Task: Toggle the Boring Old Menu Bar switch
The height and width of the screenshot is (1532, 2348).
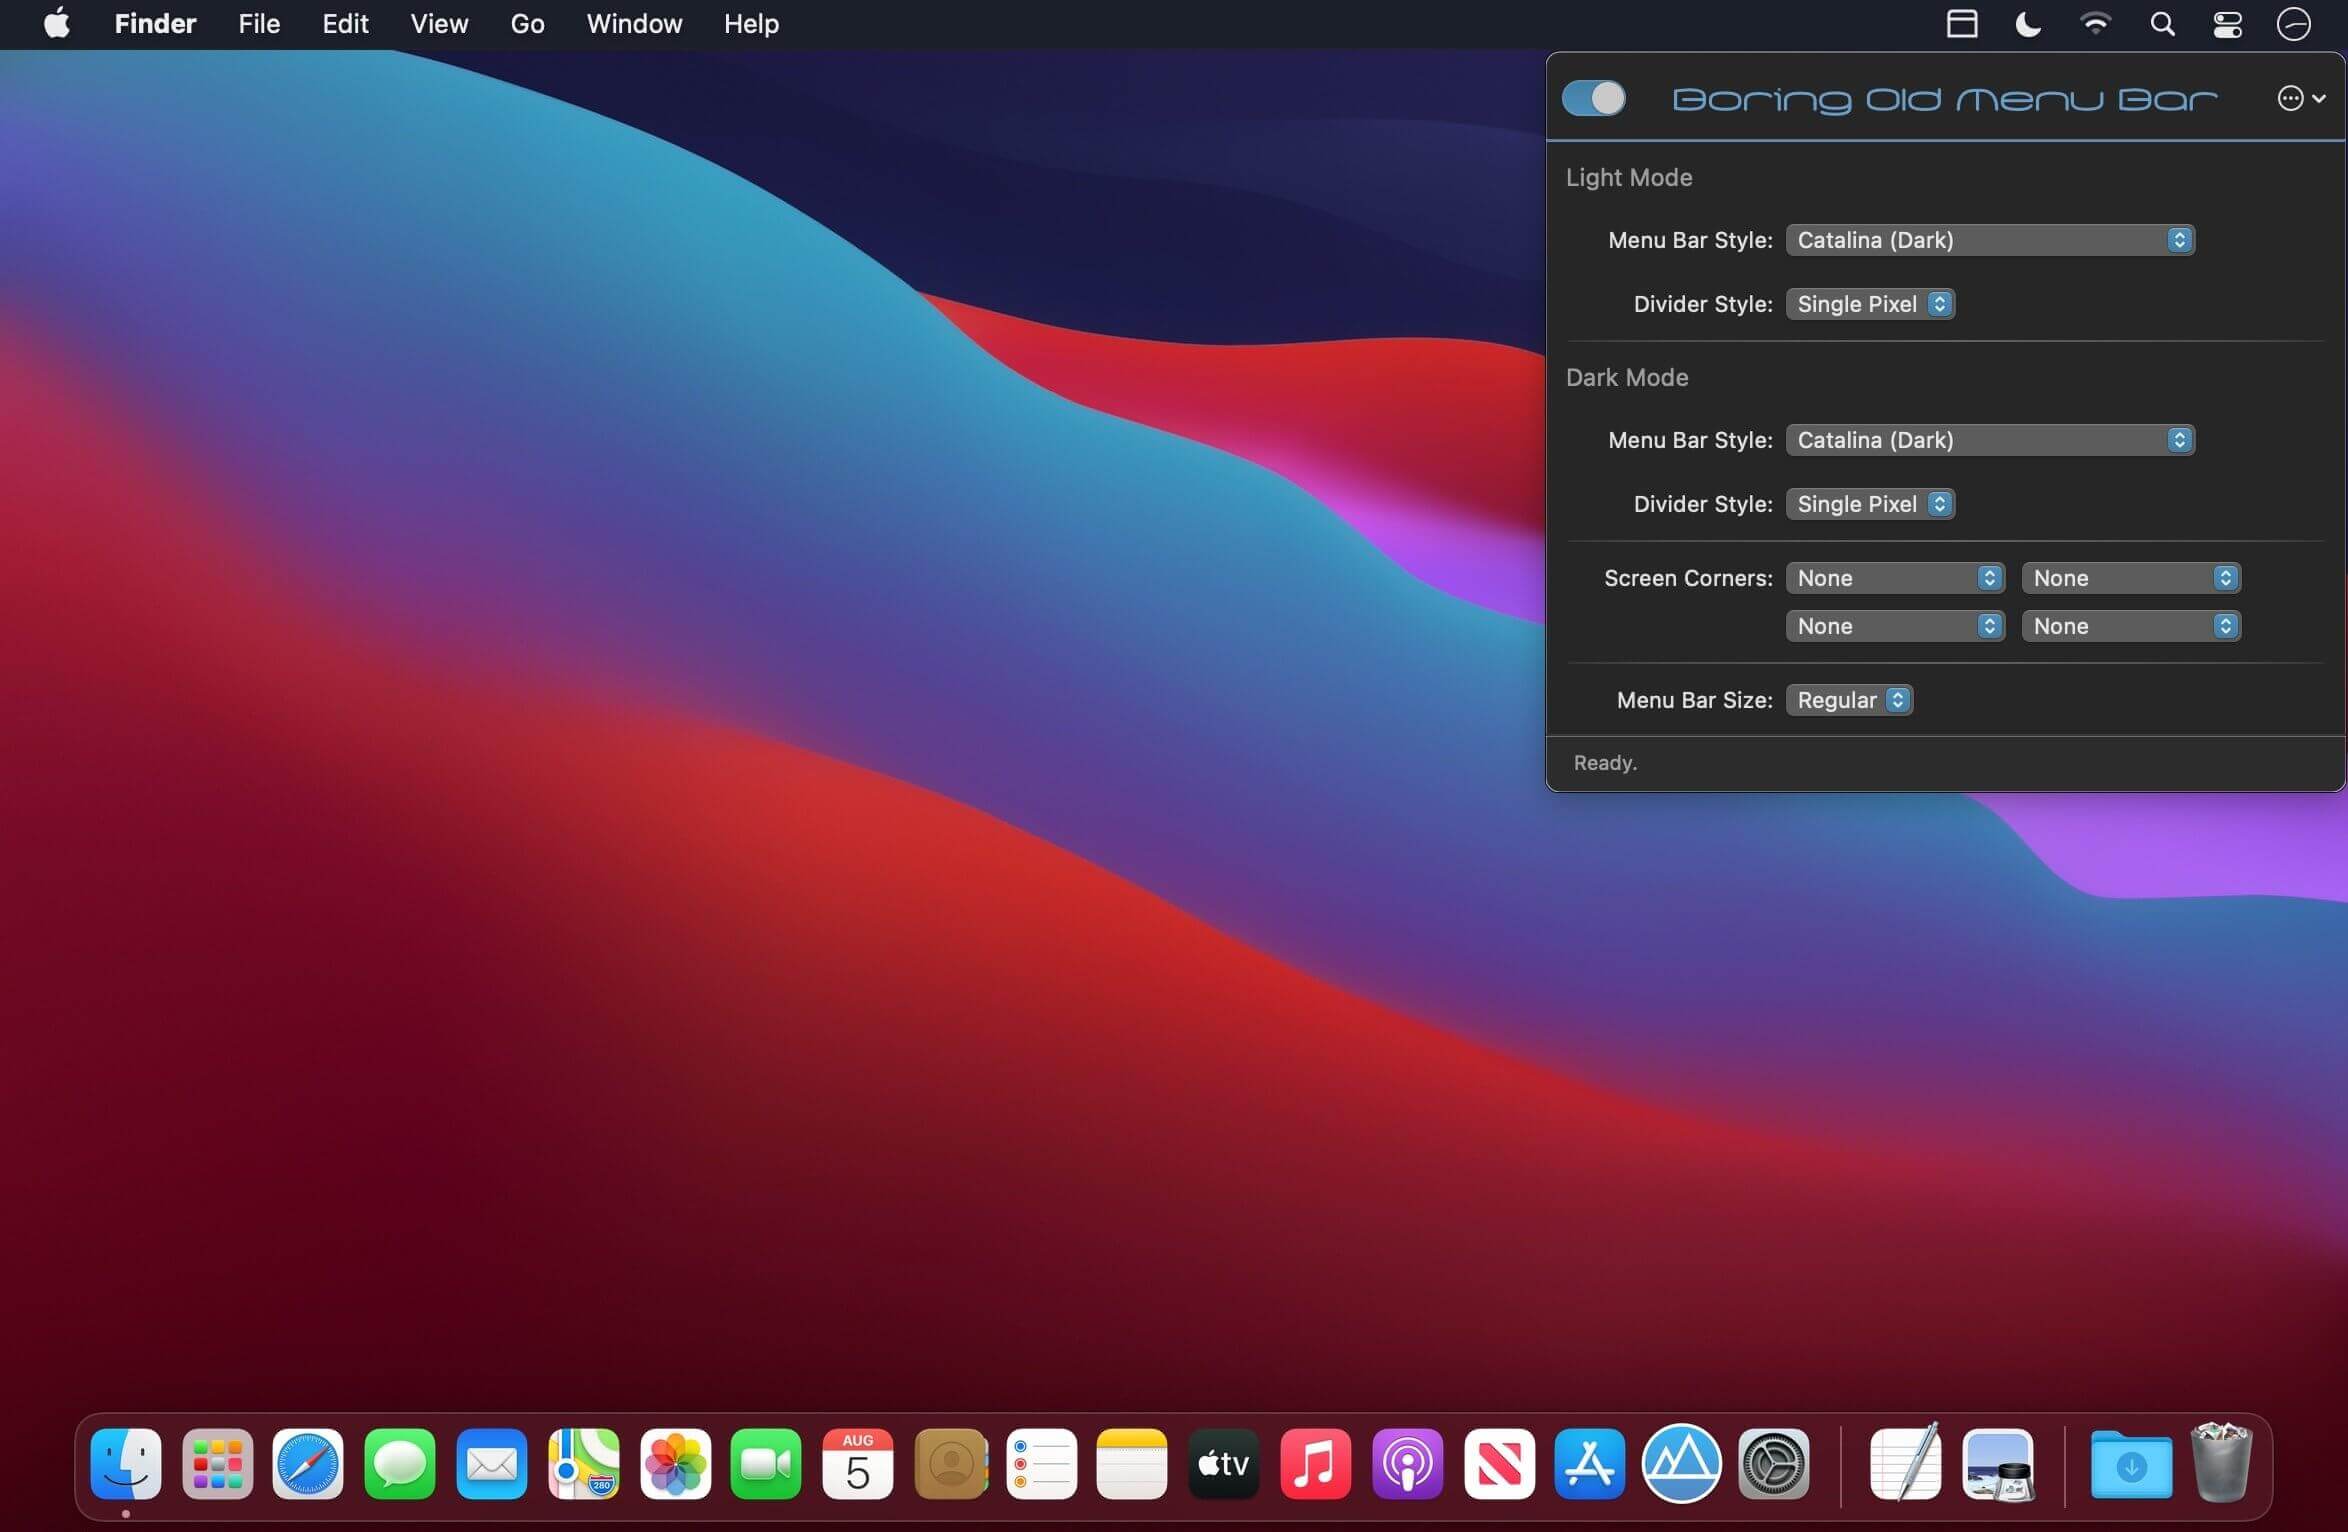Action: coord(1593,98)
